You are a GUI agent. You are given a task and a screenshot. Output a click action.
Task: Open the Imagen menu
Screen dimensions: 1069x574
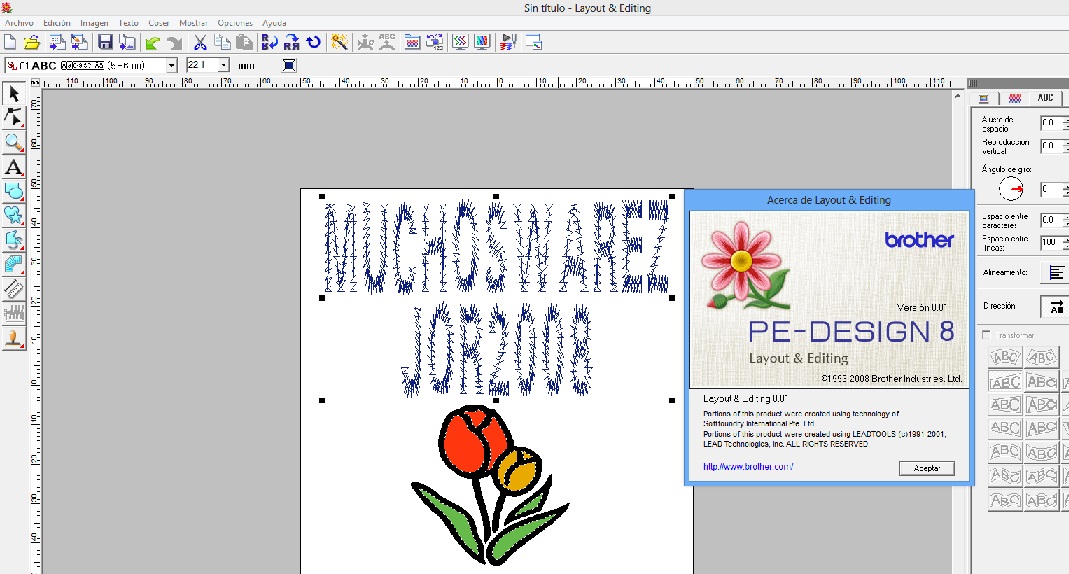(x=94, y=22)
